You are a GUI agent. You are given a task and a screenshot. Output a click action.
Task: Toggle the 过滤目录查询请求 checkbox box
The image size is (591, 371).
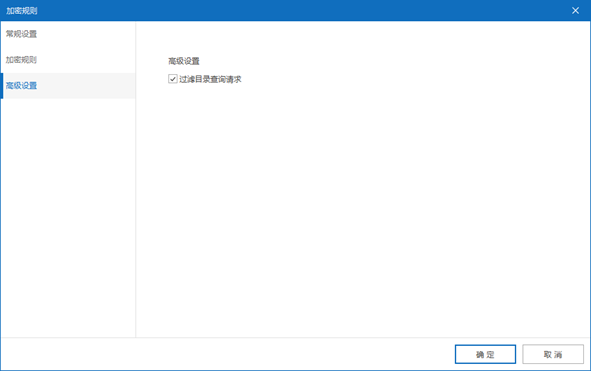point(173,79)
